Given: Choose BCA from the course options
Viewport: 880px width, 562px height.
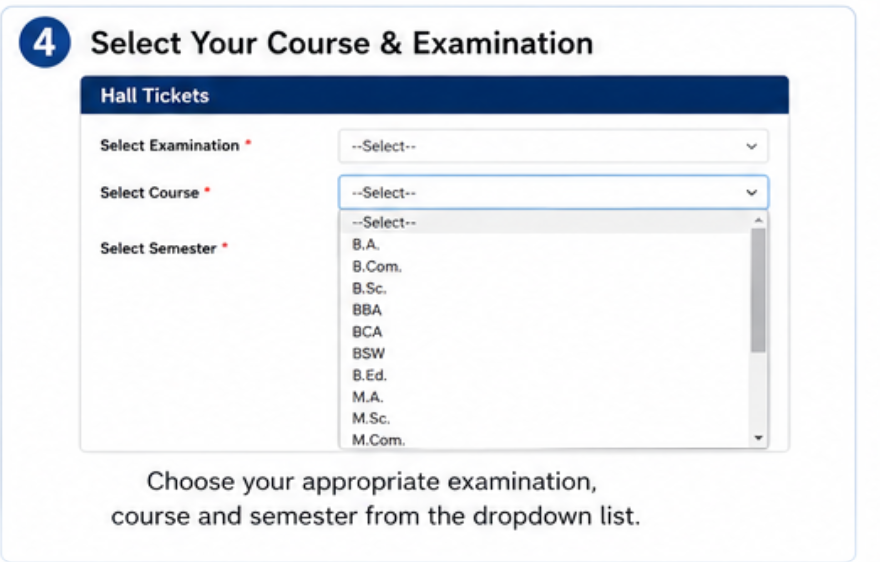Looking at the screenshot, I should (x=546, y=332).
